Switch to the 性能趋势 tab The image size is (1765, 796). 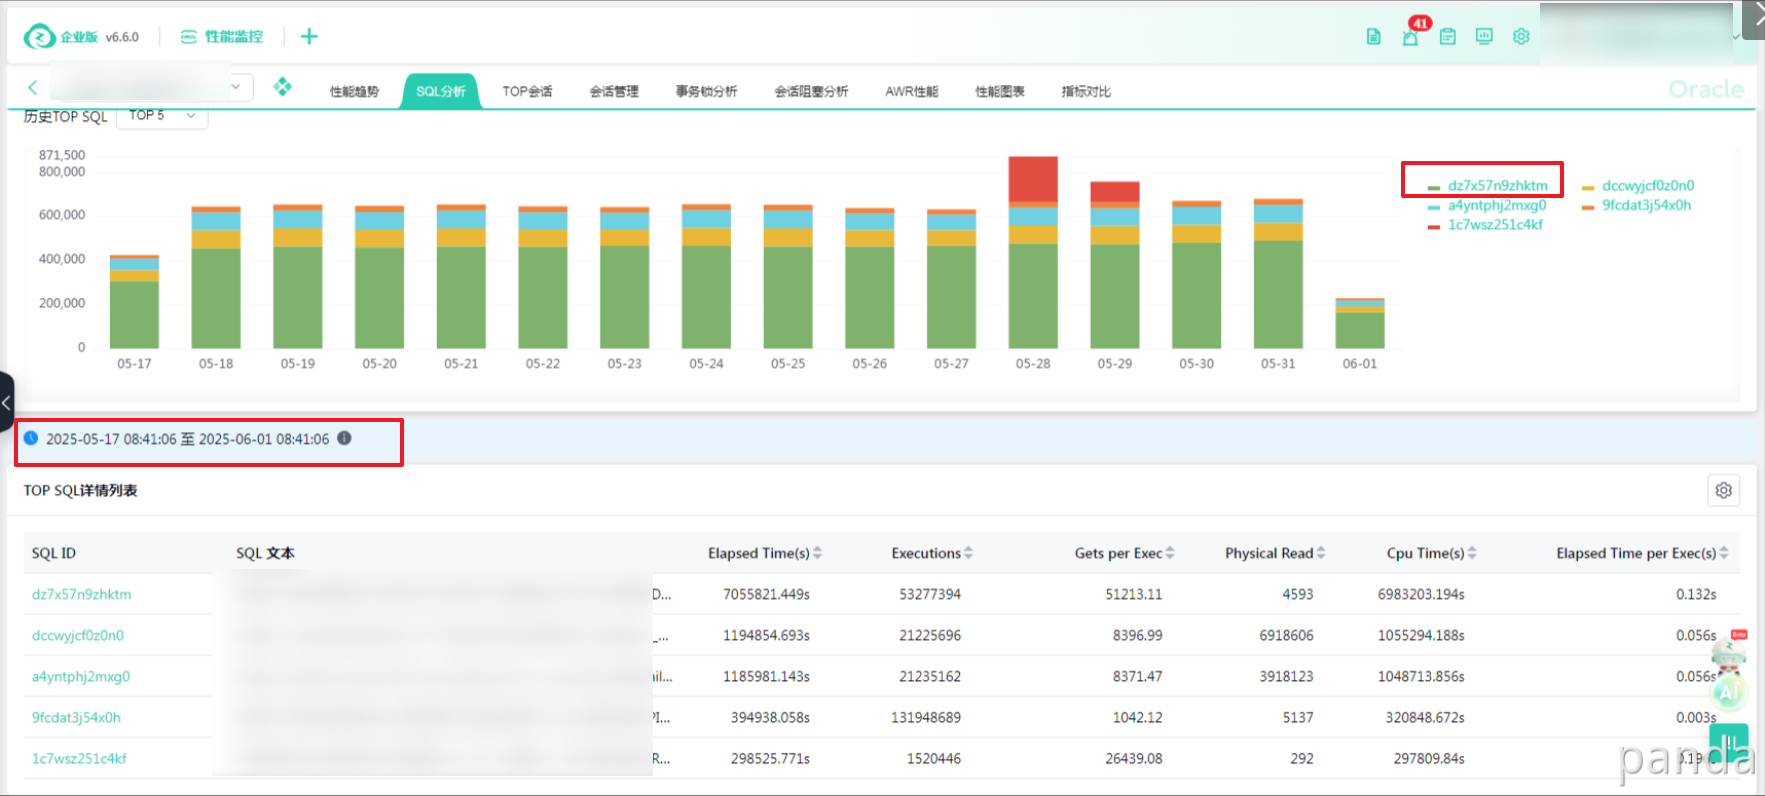click(354, 91)
